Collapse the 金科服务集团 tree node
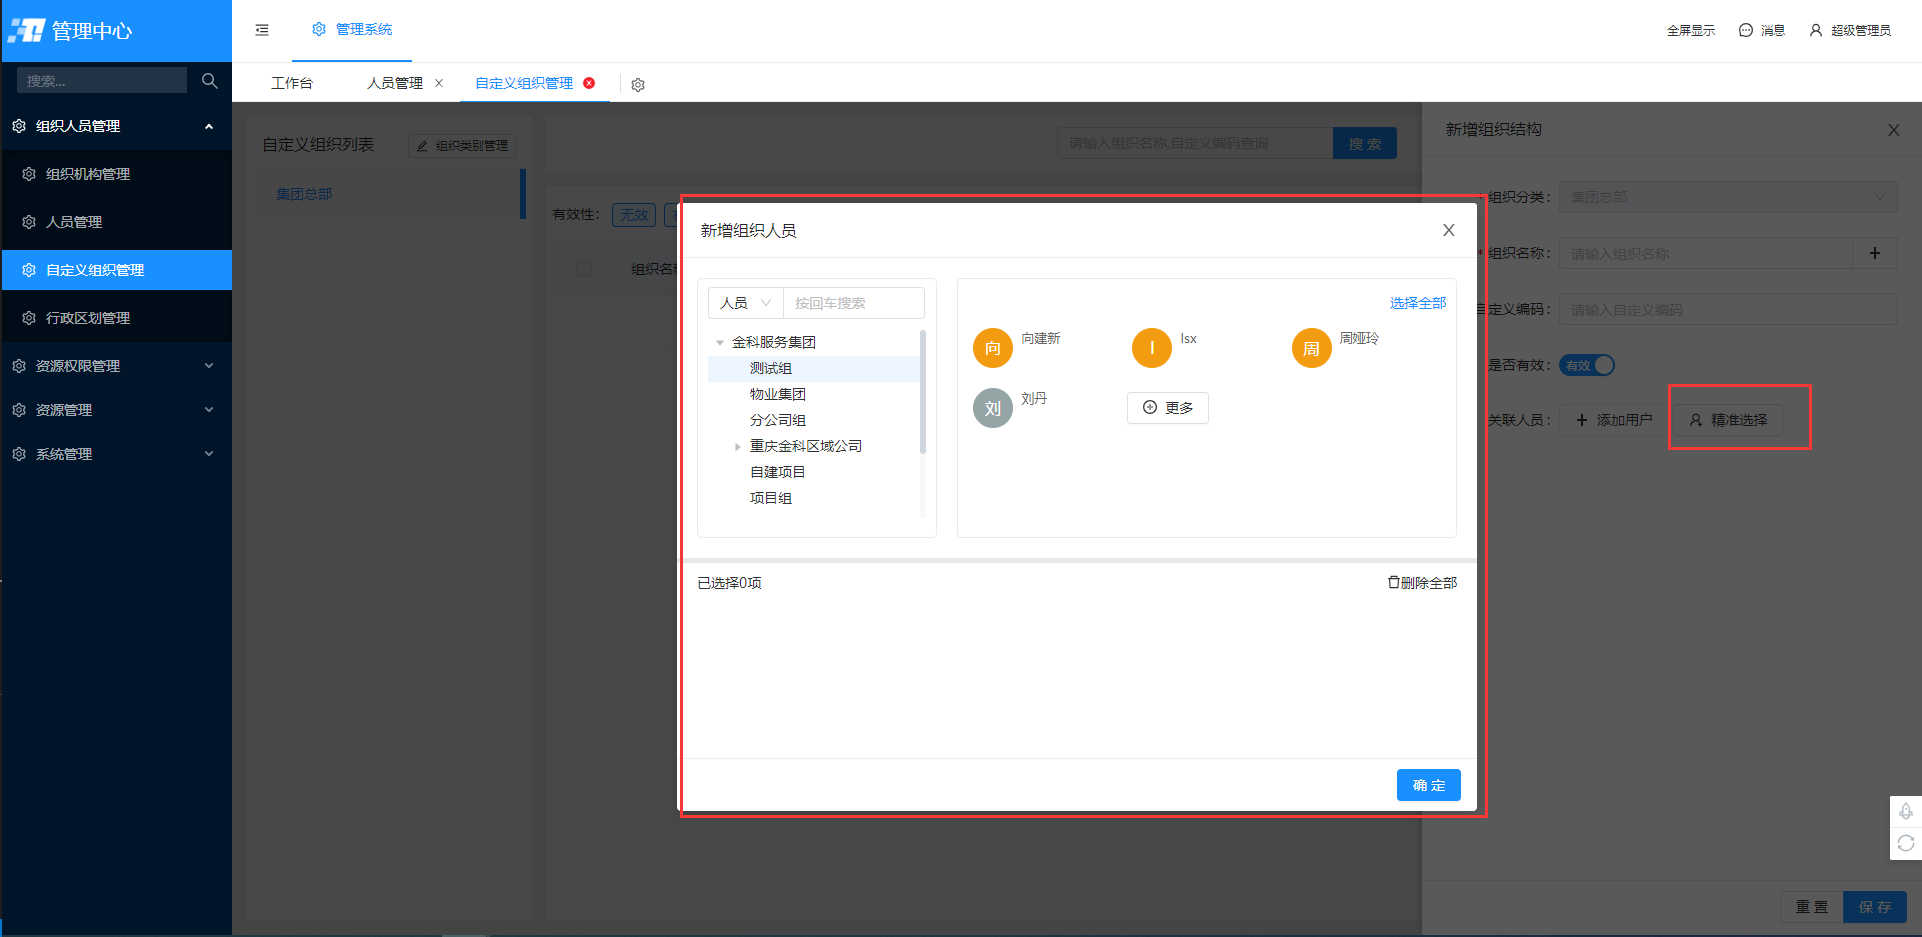 (720, 342)
